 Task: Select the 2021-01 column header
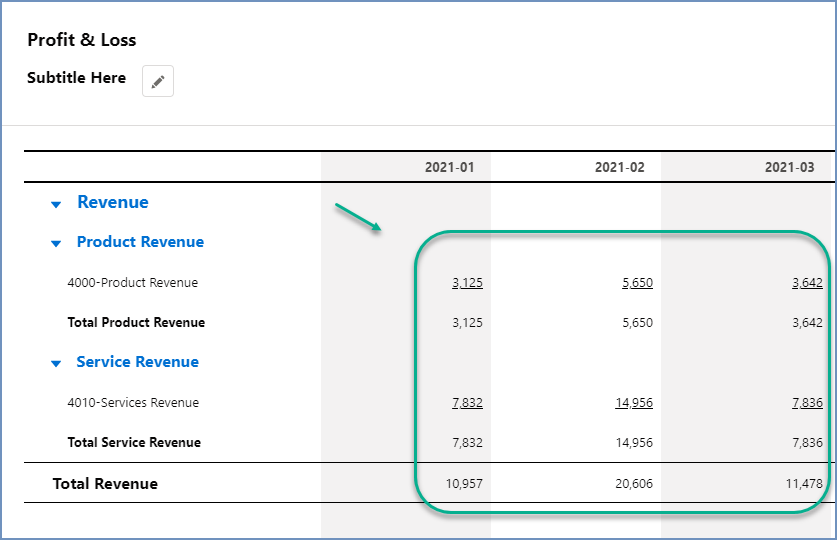(449, 167)
